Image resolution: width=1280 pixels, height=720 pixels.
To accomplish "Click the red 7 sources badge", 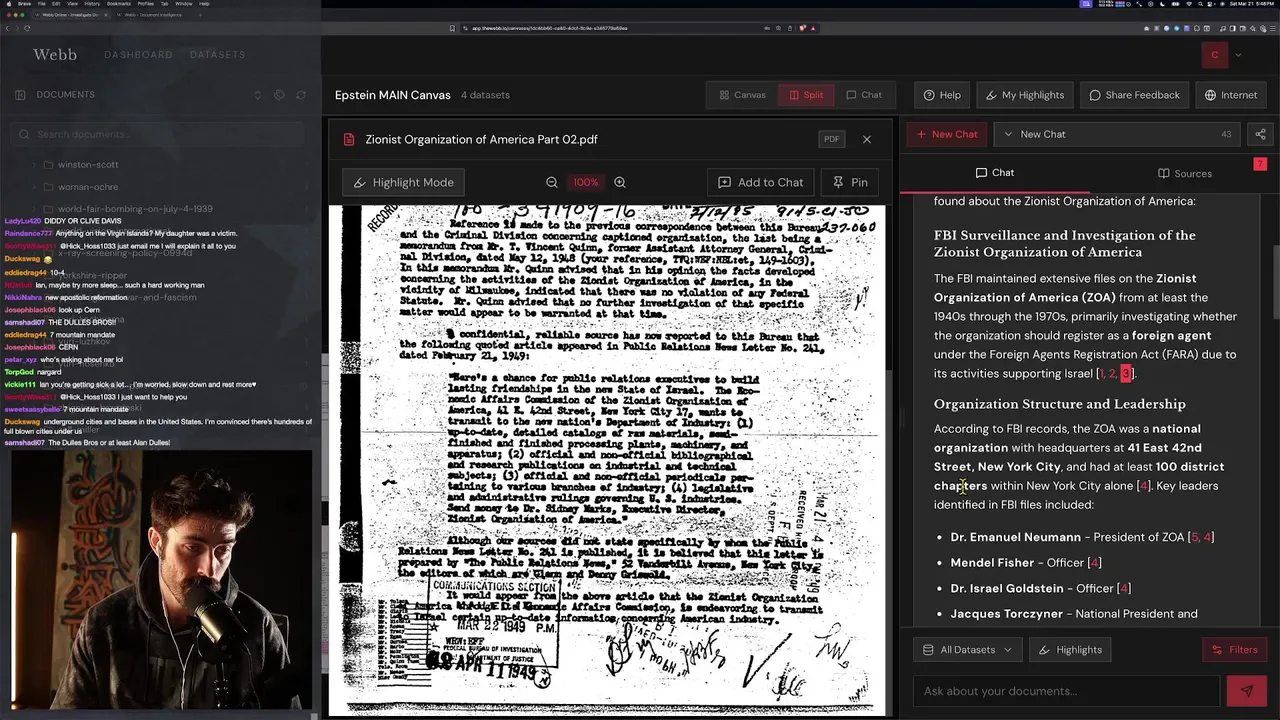I will 1260,164.
